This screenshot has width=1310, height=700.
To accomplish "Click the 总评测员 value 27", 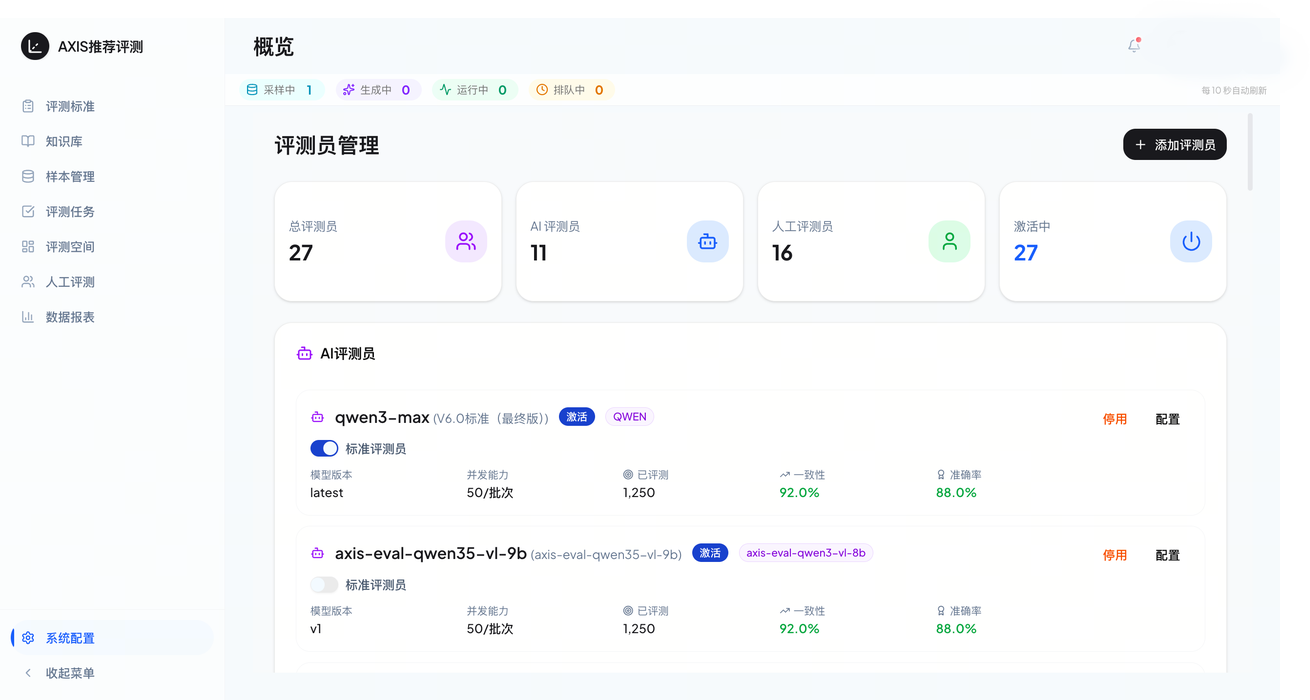I will [x=301, y=253].
